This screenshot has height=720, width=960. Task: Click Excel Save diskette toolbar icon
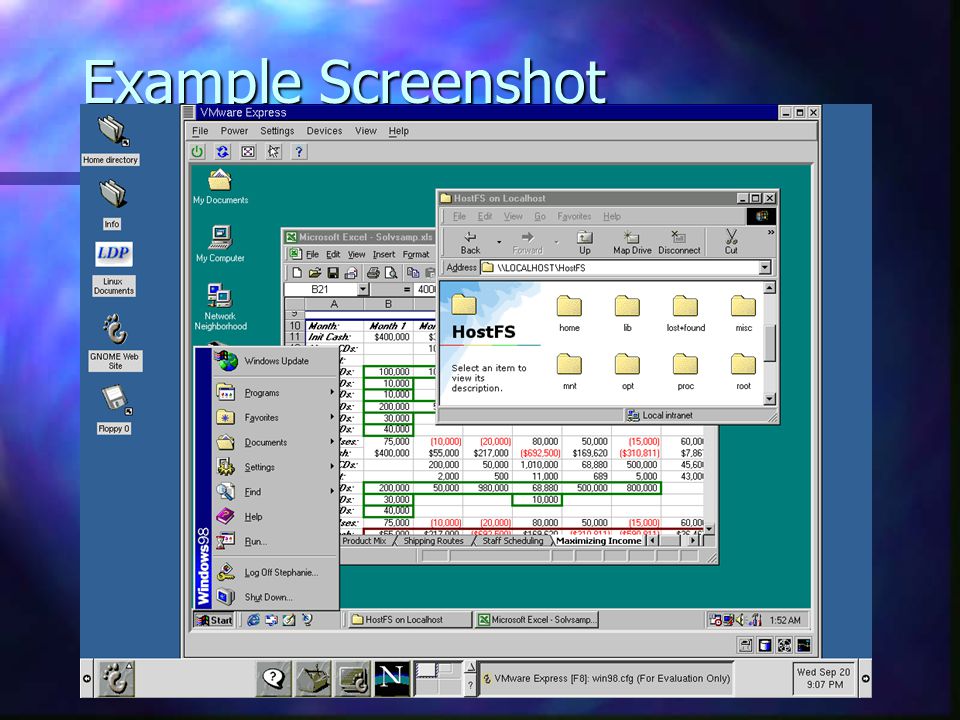click(x=333, y=273)
